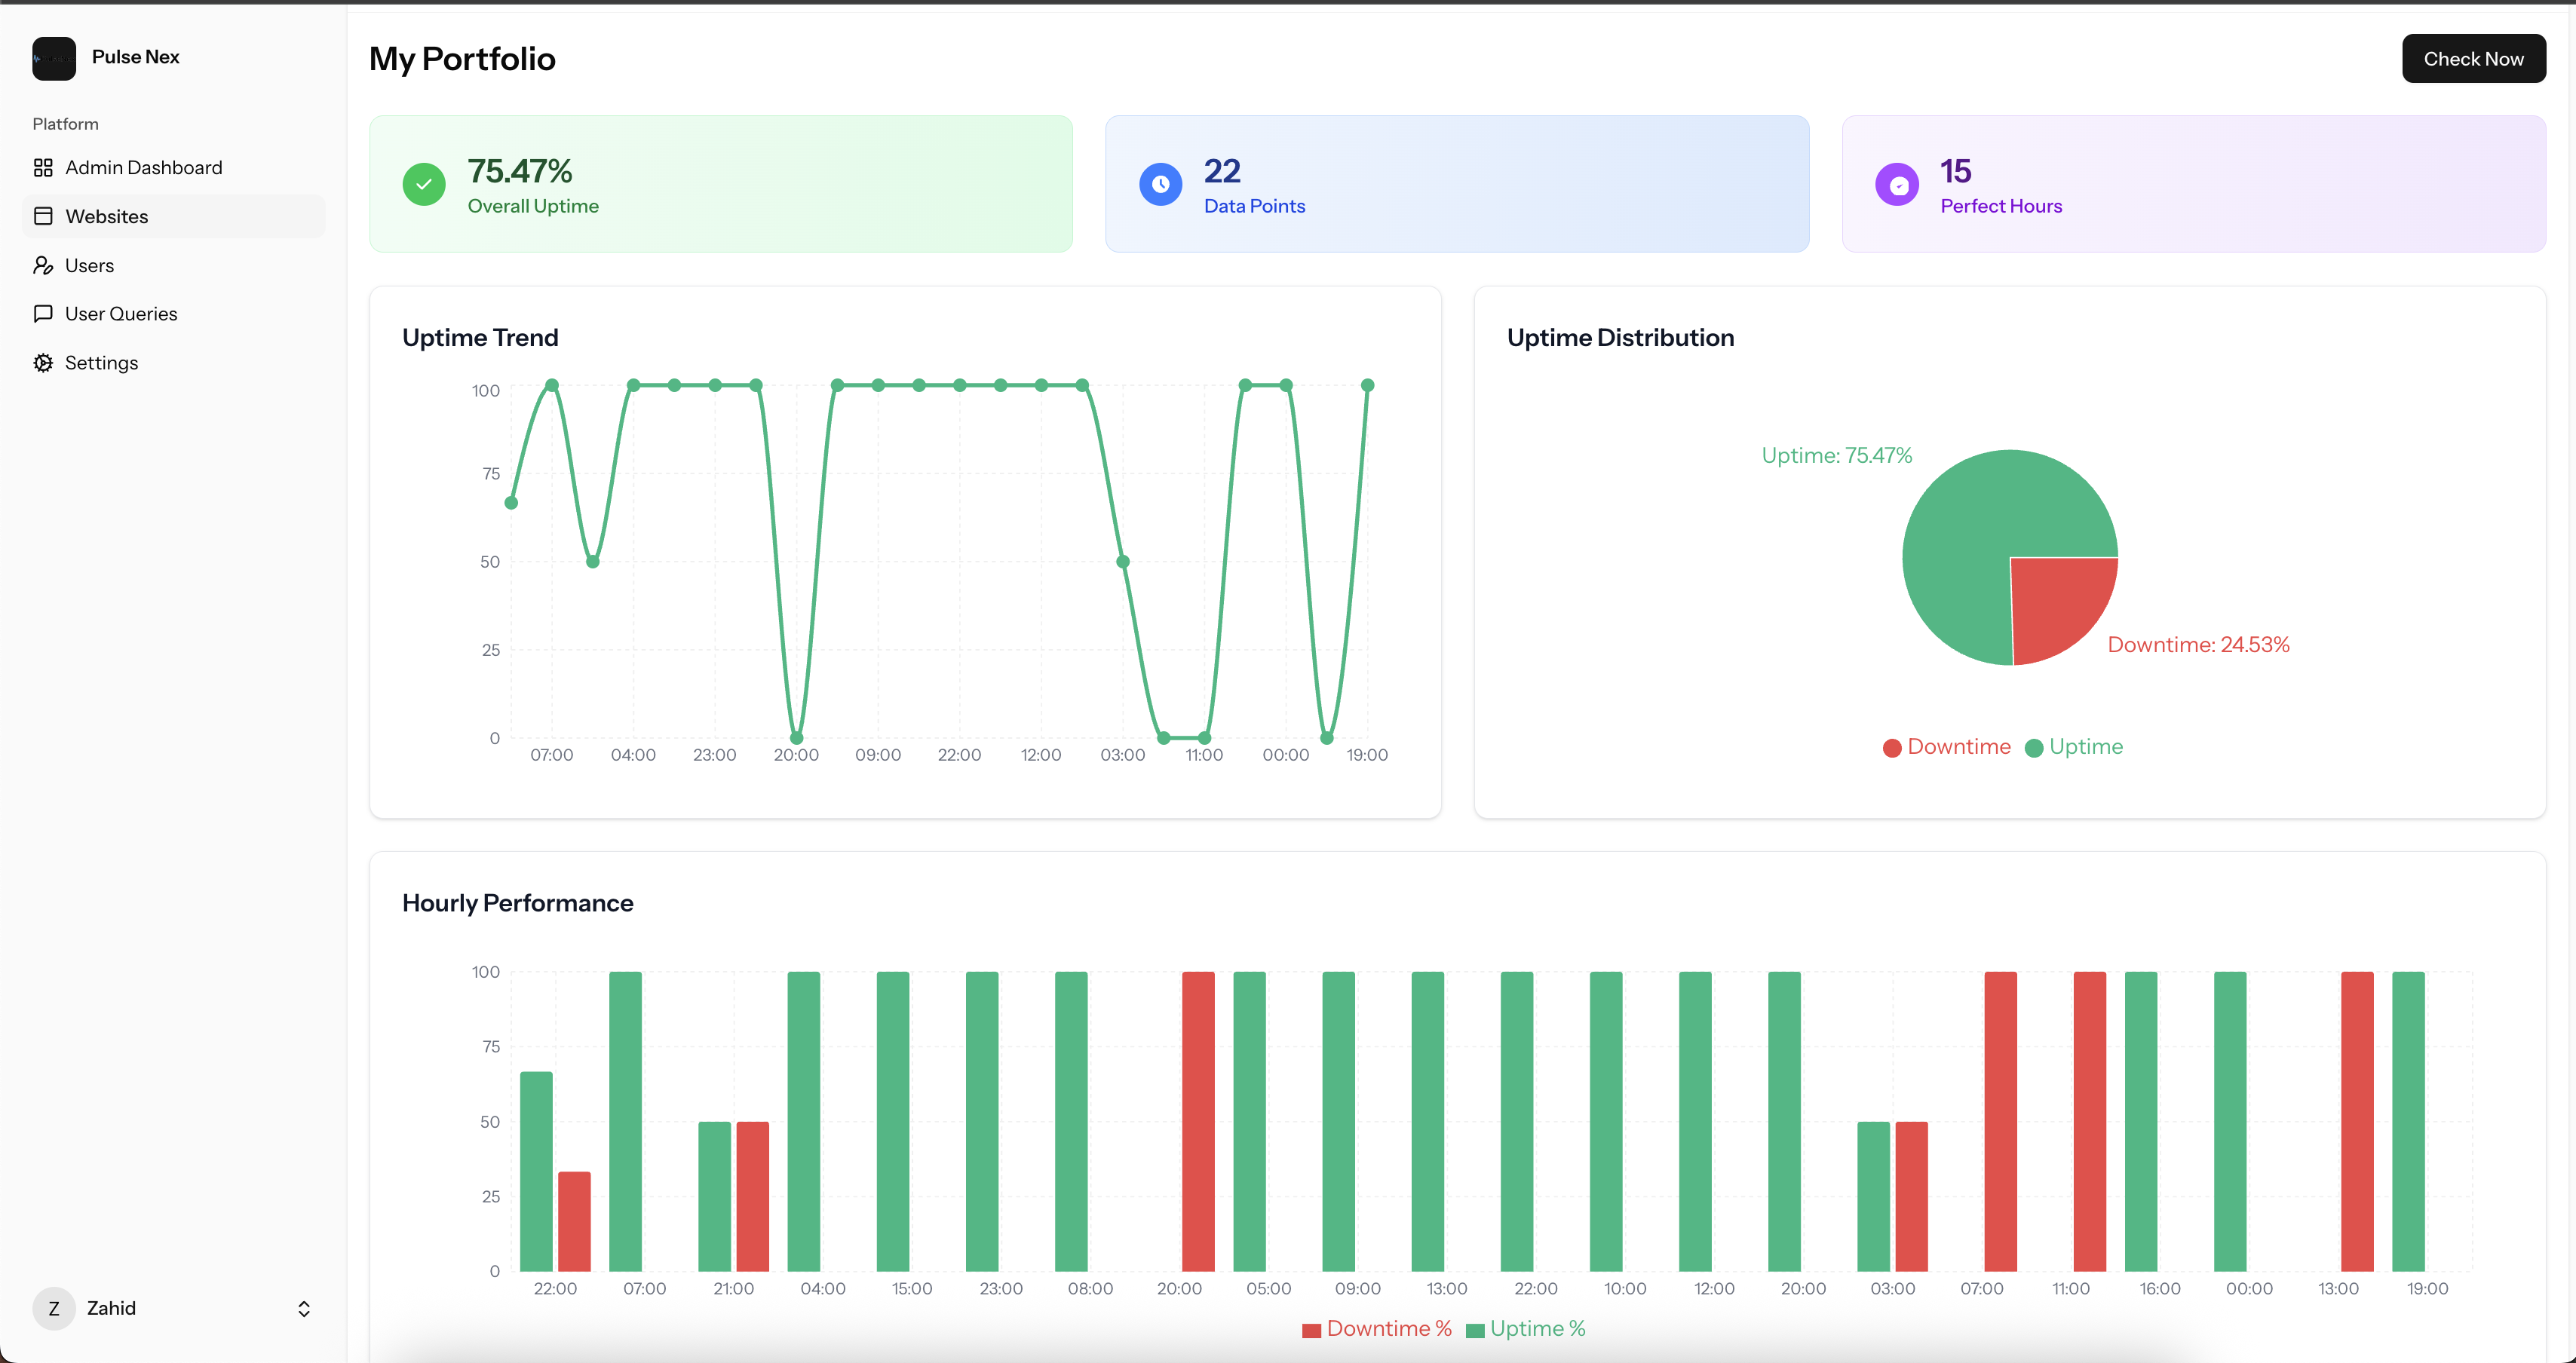Screen dimensions: 2576x1363
Task: Click the Websites browser icon in sidebar
Action: 43,216
